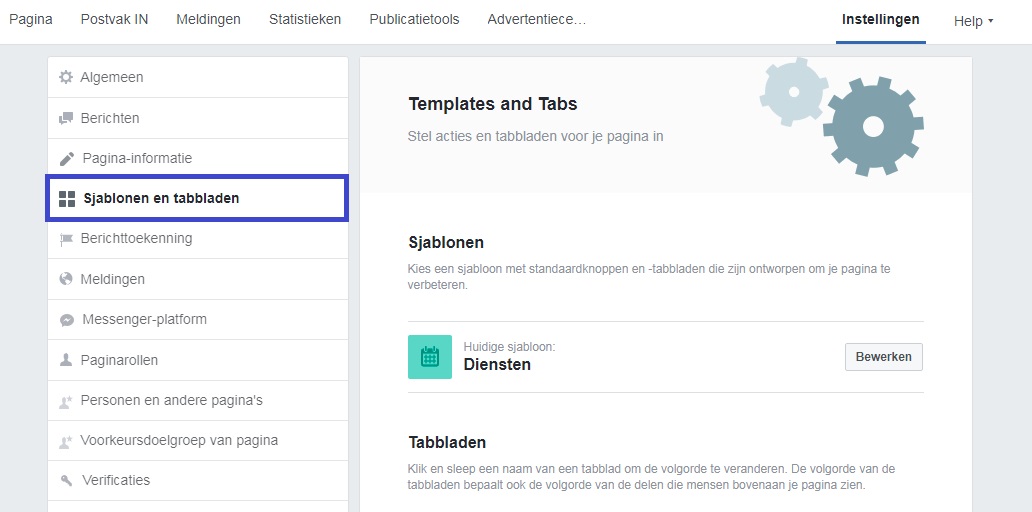Open the truncated Advertentiece… tab

point(536,20)
